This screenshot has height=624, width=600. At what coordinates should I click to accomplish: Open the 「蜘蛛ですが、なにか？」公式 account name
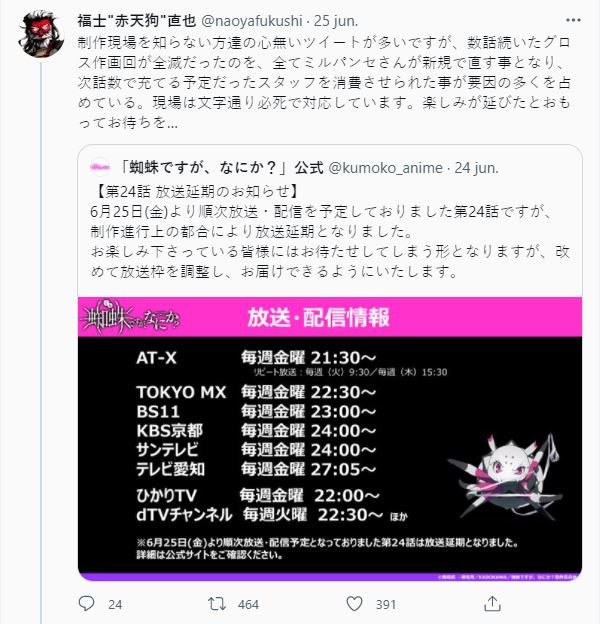click(221, 168)
